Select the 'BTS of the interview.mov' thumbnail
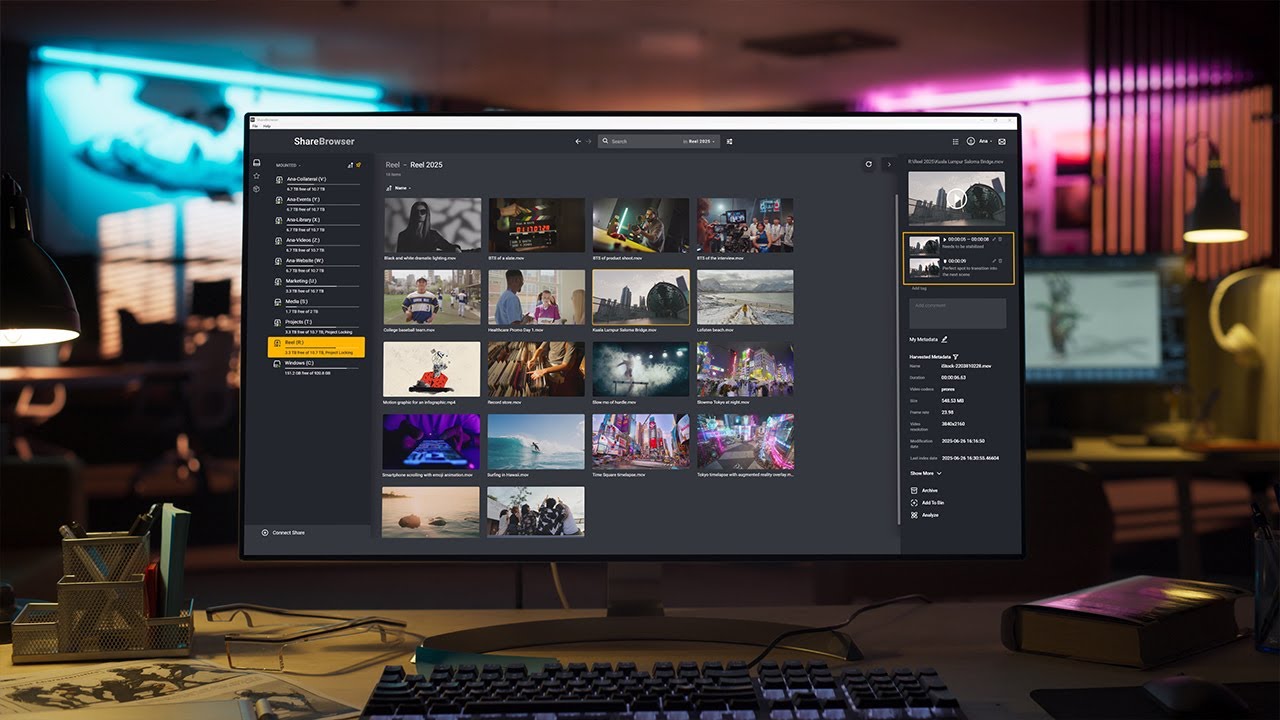Image resolution: width=1280 pixels, height=720 pixels. (x=745, y=225)
